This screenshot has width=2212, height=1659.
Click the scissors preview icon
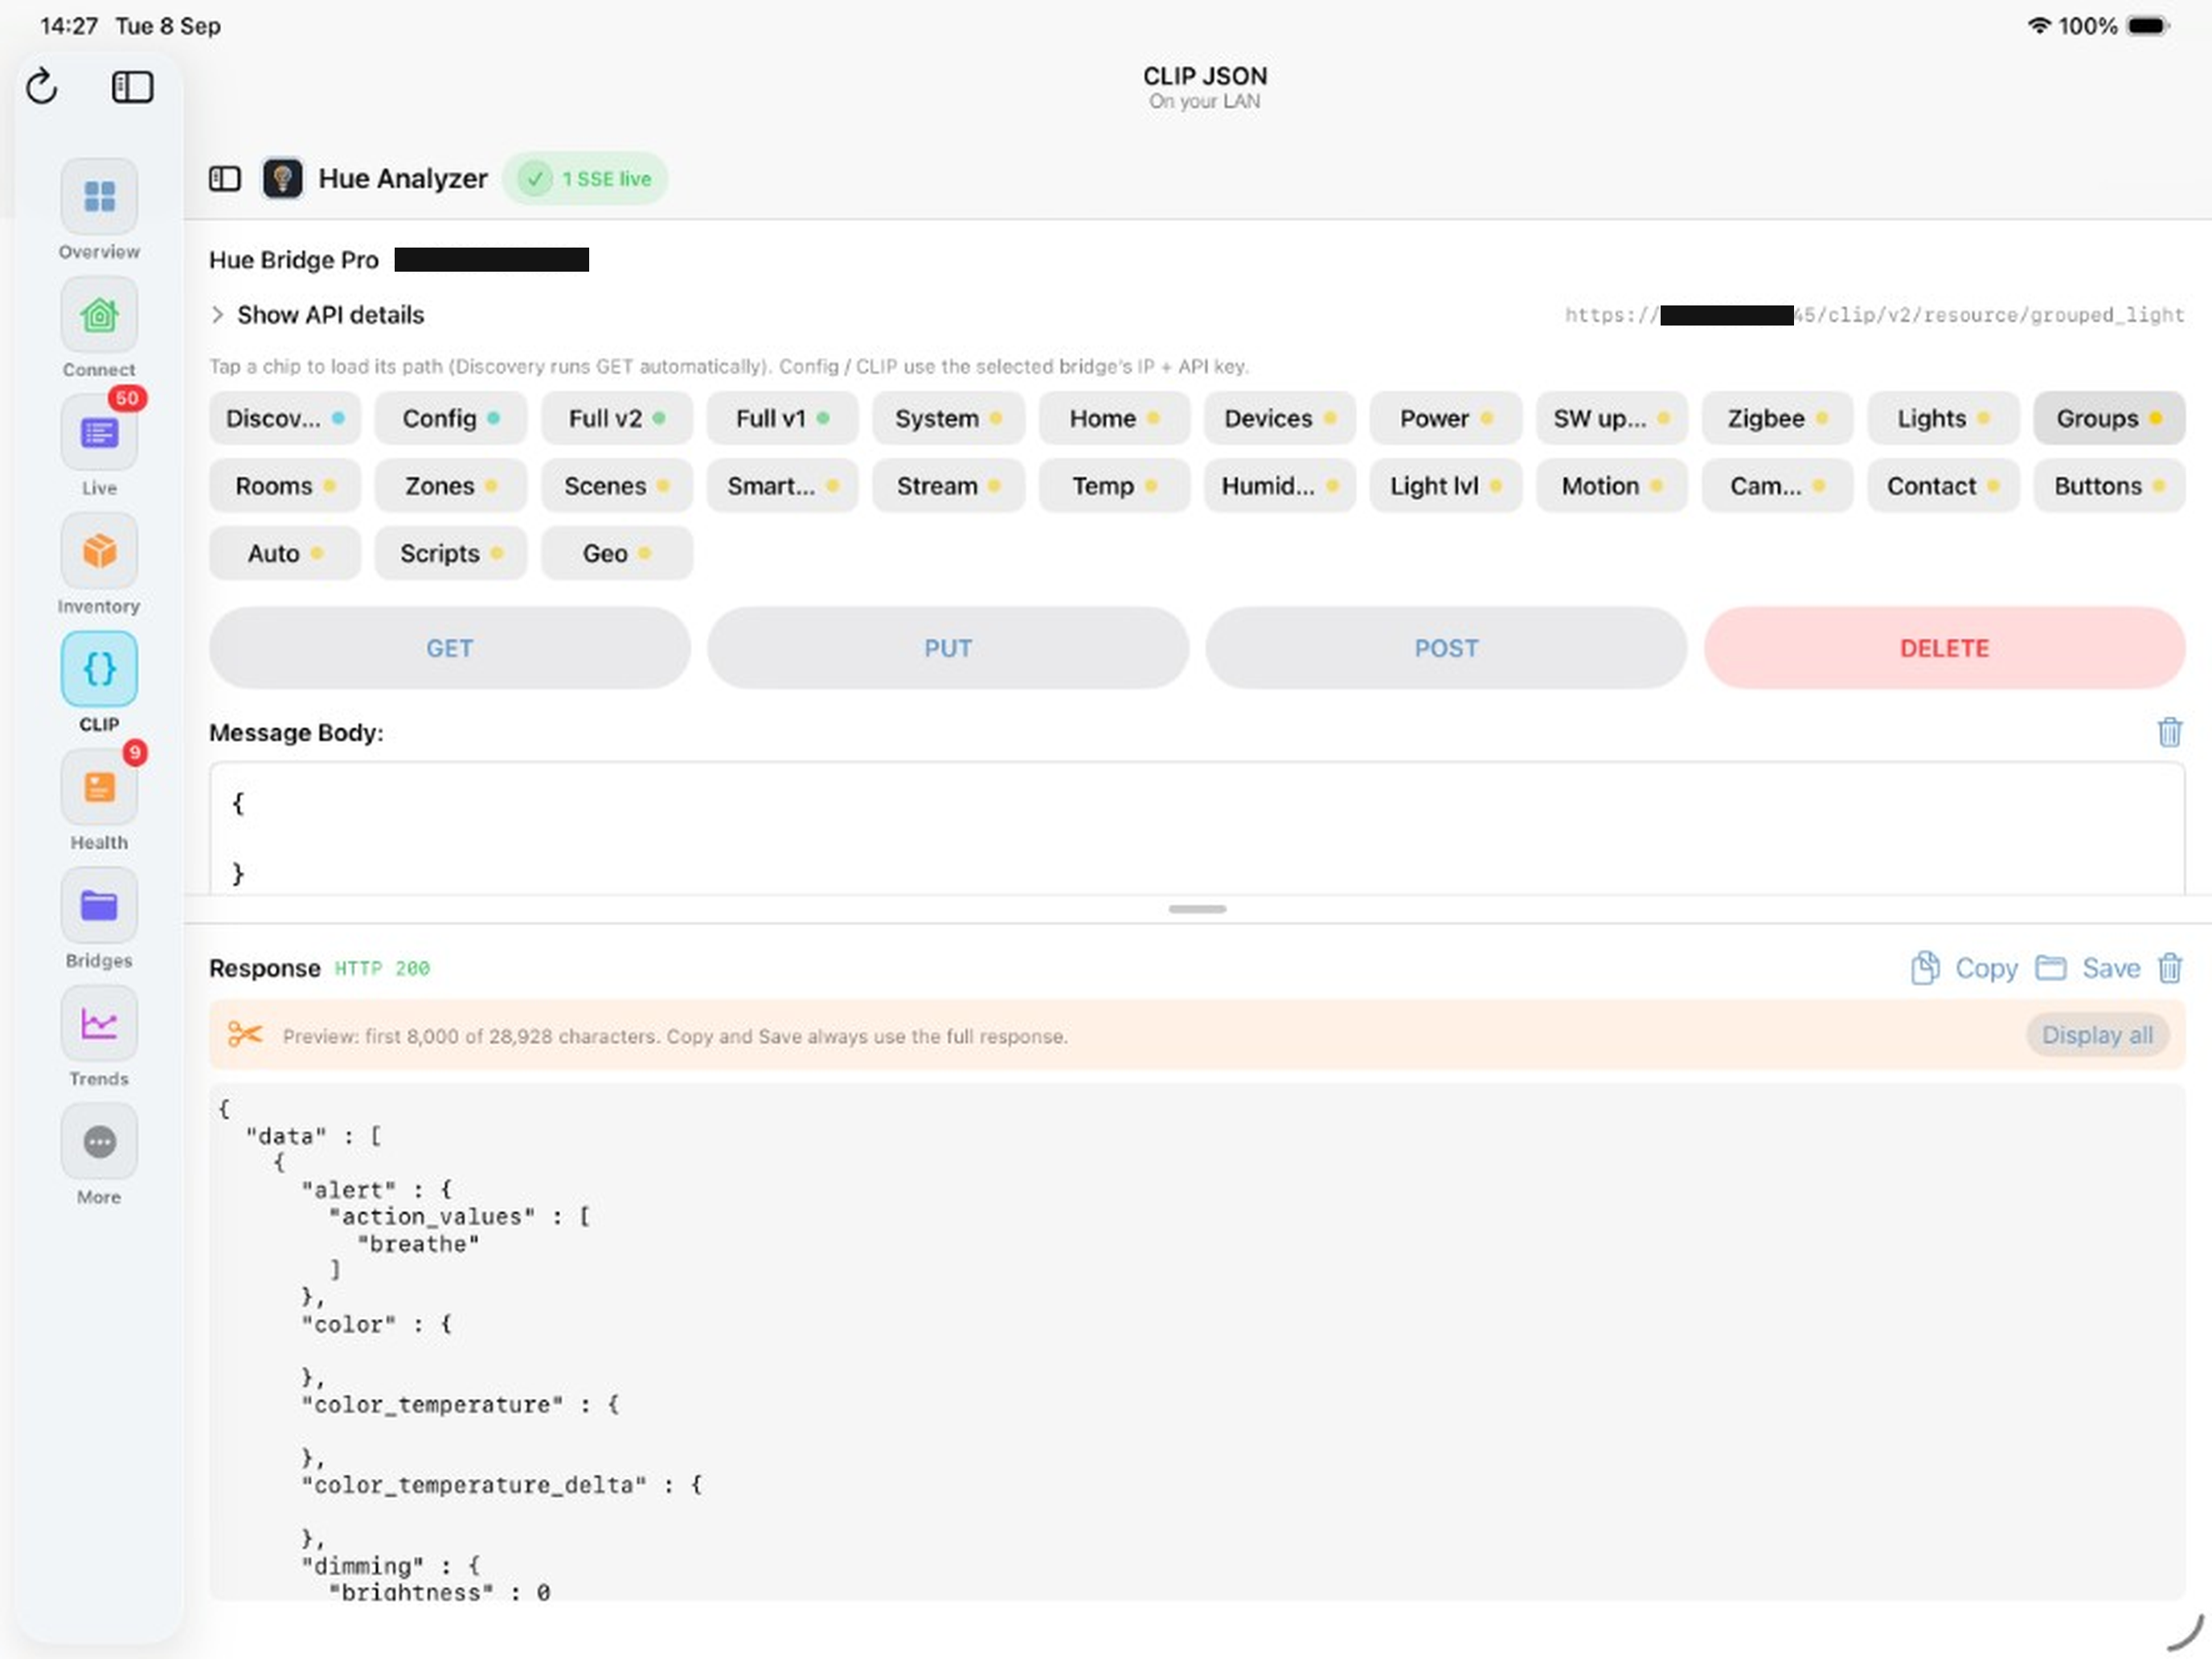pos(245,1035)
